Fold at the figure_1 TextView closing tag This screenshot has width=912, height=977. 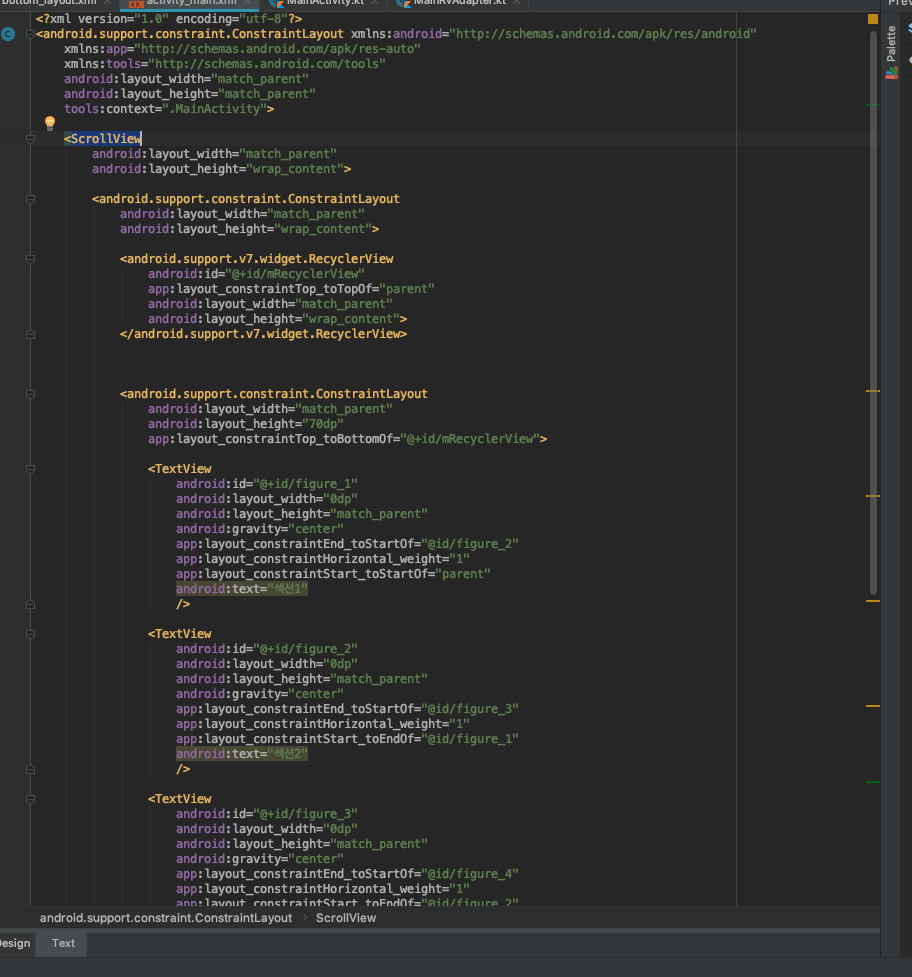click(30, 604)
